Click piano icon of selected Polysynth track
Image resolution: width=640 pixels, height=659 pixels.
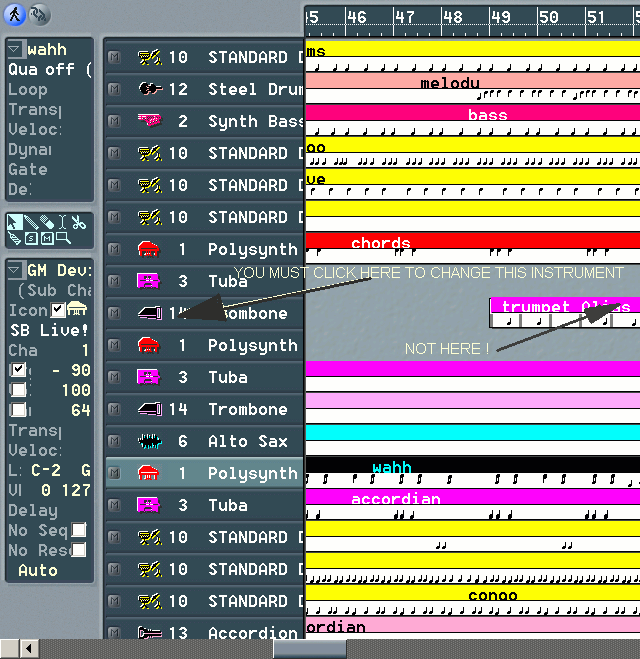tap(149, 473)
